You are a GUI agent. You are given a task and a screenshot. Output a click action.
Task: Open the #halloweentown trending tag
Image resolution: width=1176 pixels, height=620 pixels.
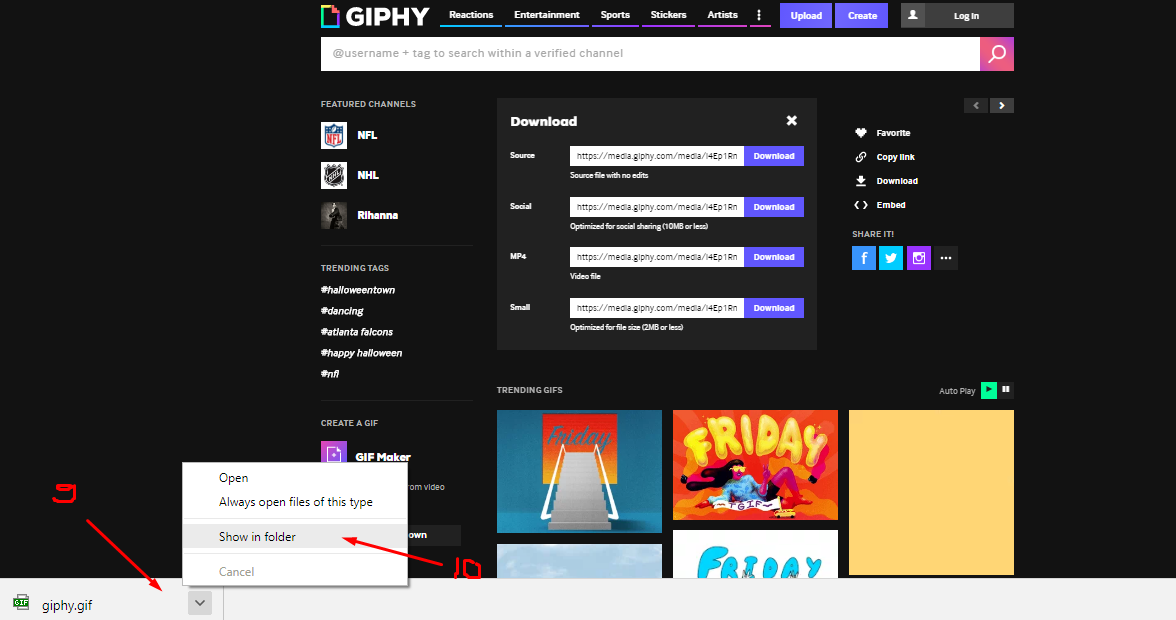click(x=358, y=290)
